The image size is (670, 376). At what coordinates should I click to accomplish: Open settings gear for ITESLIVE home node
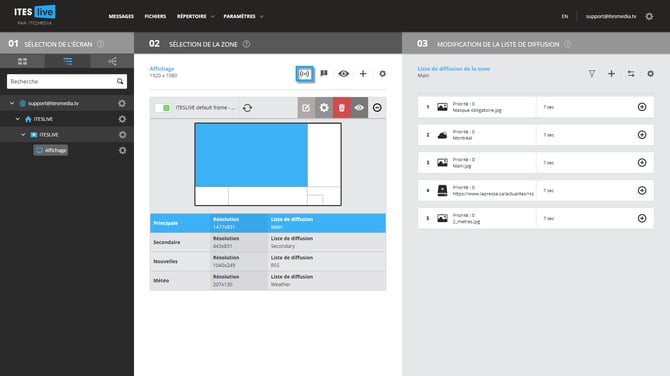click(x=122, y=119)
